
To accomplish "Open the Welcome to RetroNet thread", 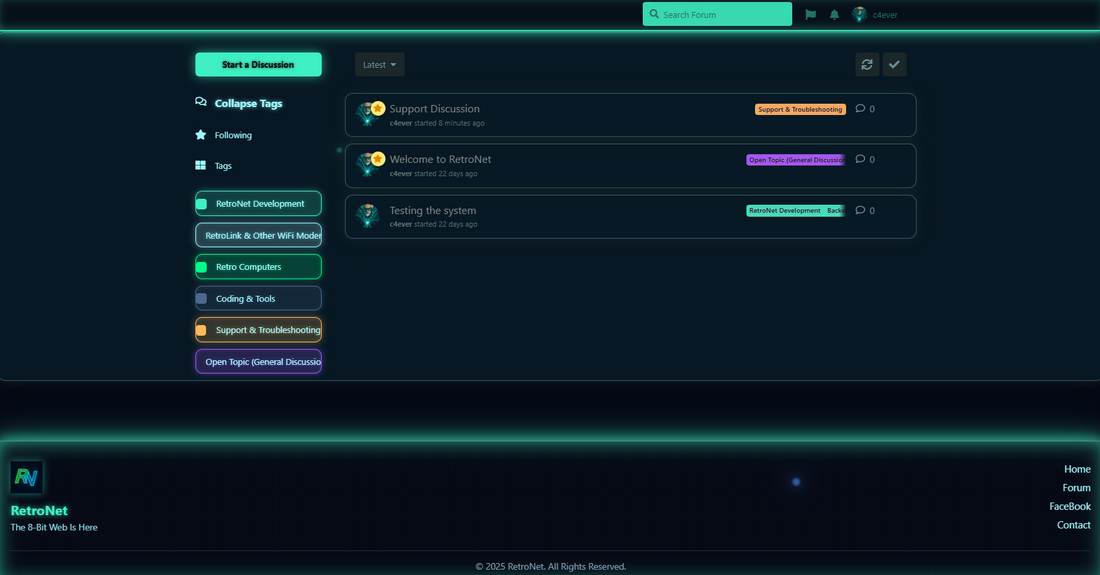I will tap(440, 159).
